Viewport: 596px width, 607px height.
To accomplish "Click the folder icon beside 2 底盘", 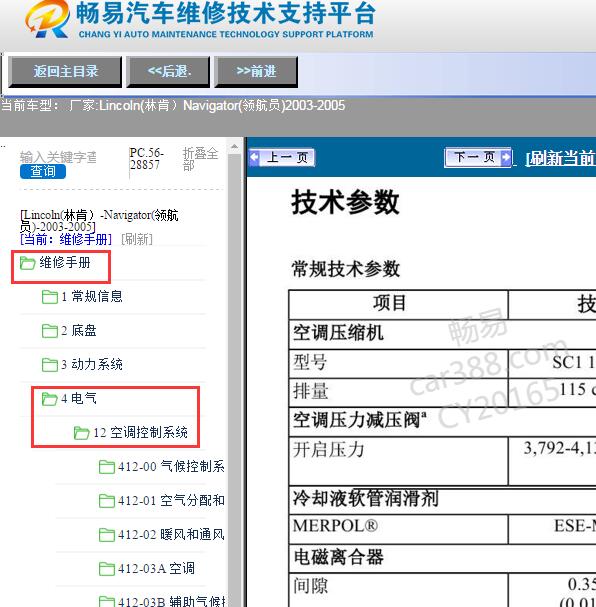I will point(50,331).
